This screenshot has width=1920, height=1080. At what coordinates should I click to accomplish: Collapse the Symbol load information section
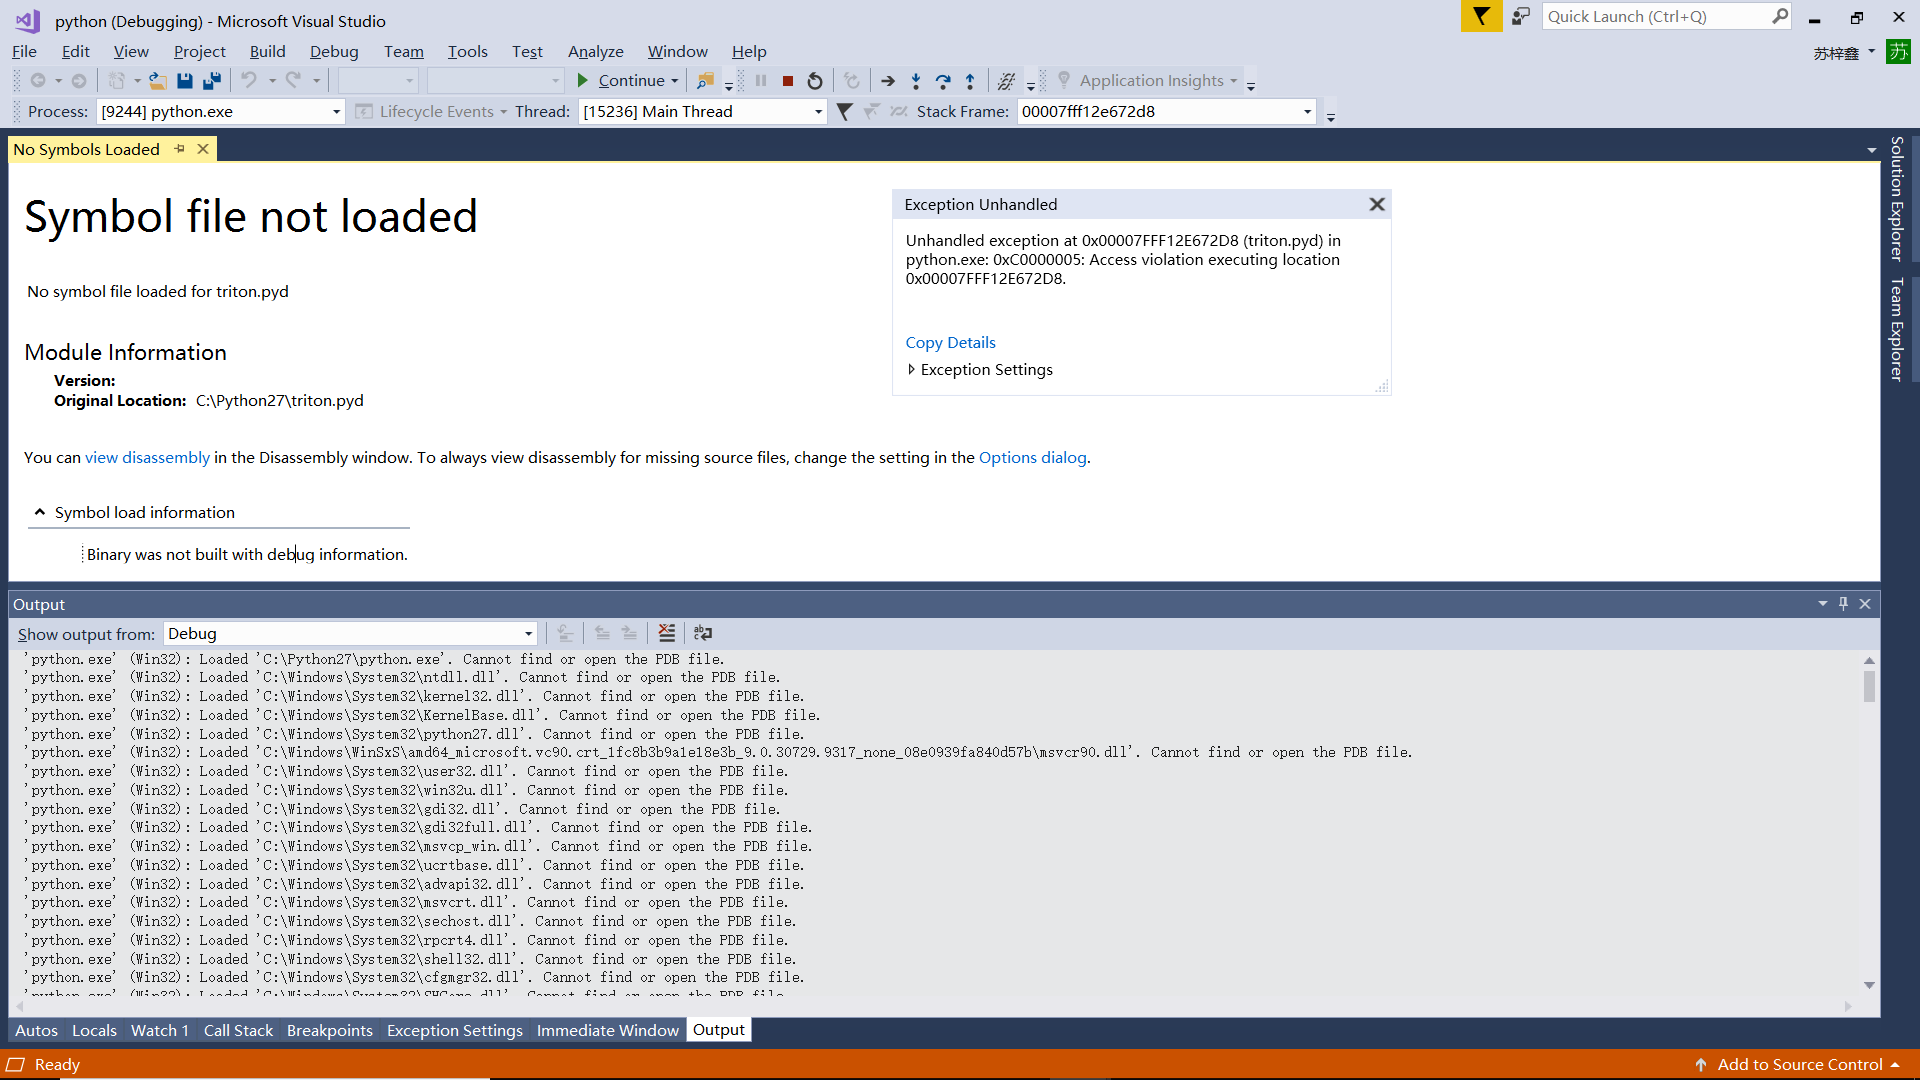(x=40, y=511)
